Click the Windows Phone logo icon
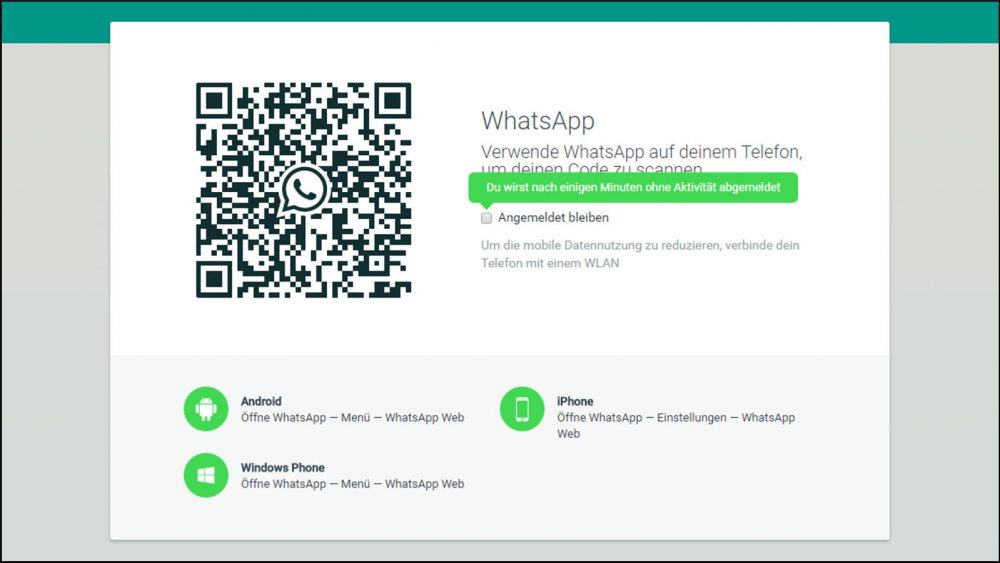1000x563 pixels. click(206, 475)
